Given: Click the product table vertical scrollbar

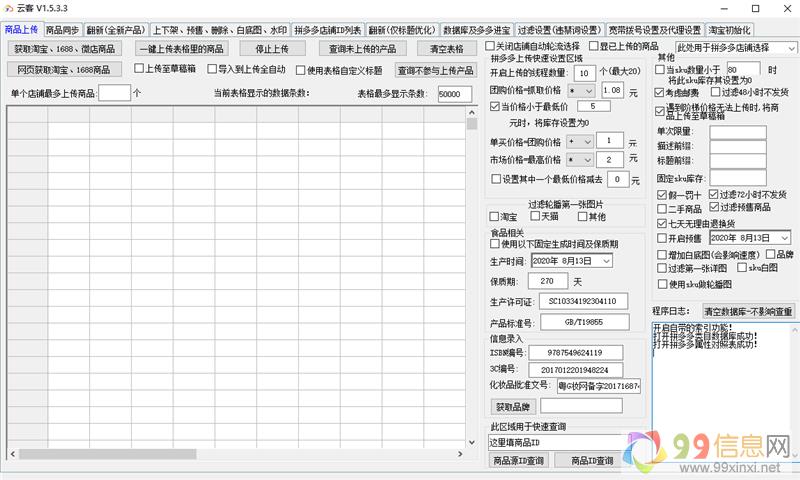Looking at the screenshot, I should [471, 280].
